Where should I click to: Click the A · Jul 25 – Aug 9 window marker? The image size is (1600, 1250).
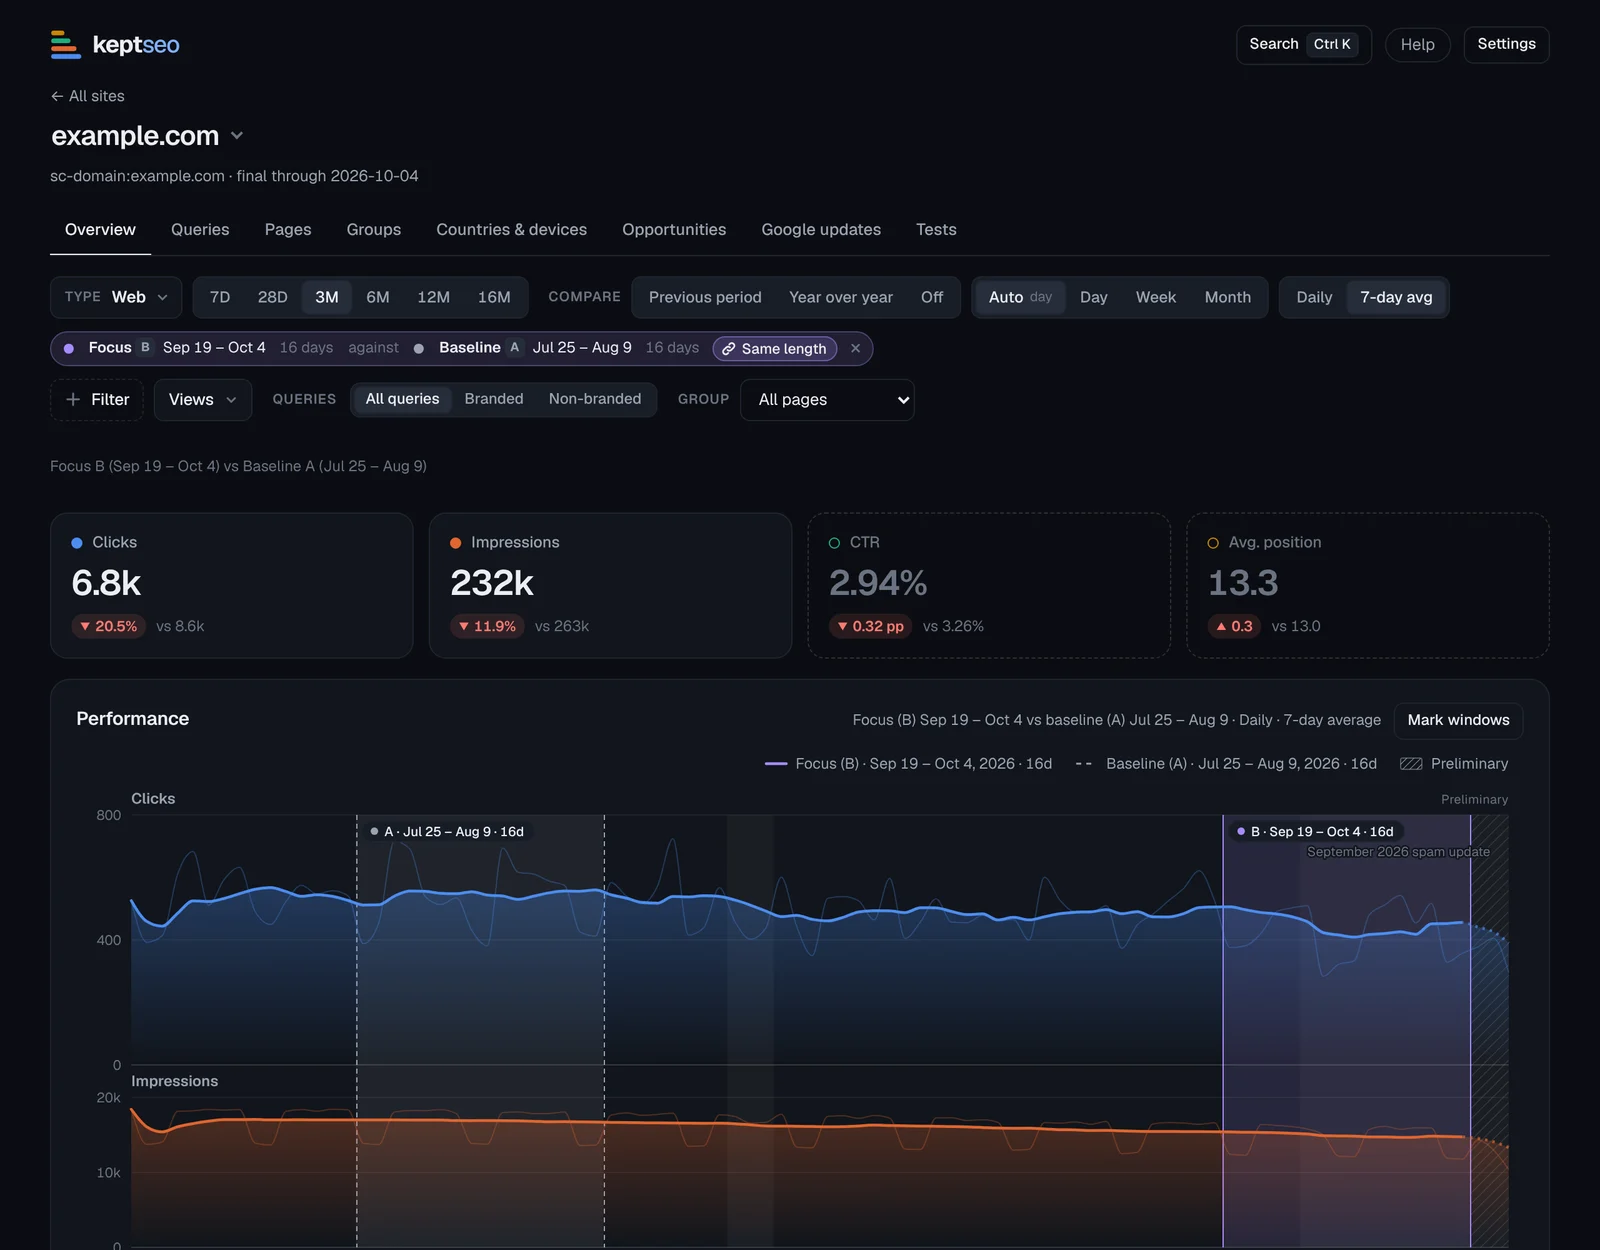pyautogui.click(x=447, y=831)
